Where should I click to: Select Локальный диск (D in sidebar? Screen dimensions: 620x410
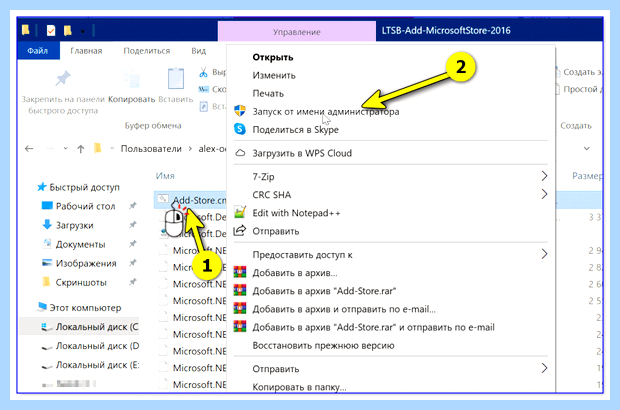[x=97, y=346]
